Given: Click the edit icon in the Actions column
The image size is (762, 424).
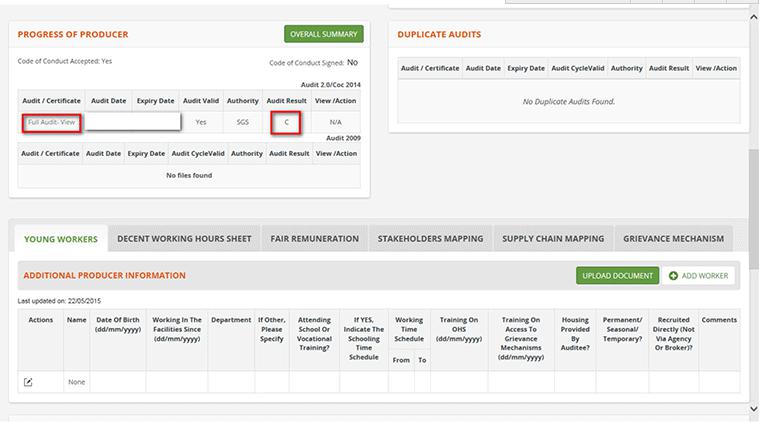Looking at the screenshot, I should coord(28,382).
